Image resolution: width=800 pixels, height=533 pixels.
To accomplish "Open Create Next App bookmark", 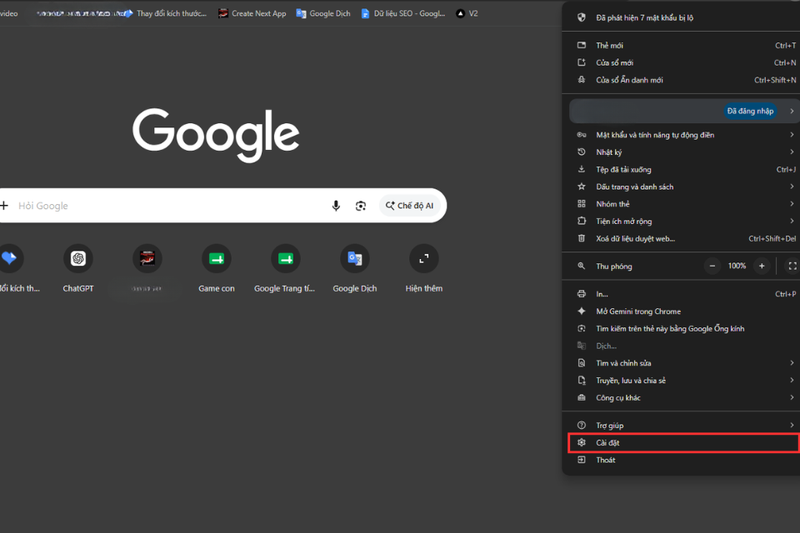I will (x=252, y=13).
